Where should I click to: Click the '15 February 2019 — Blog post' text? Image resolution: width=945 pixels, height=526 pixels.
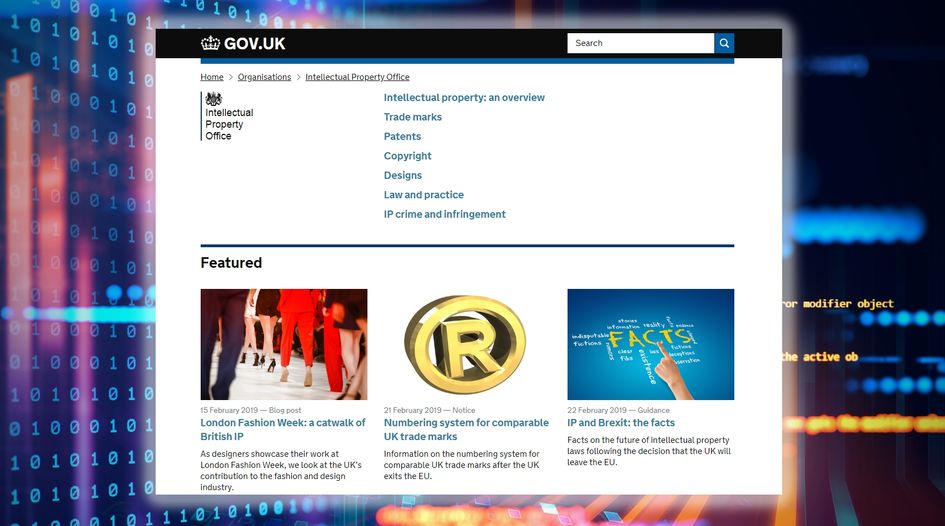coord(251,410)
